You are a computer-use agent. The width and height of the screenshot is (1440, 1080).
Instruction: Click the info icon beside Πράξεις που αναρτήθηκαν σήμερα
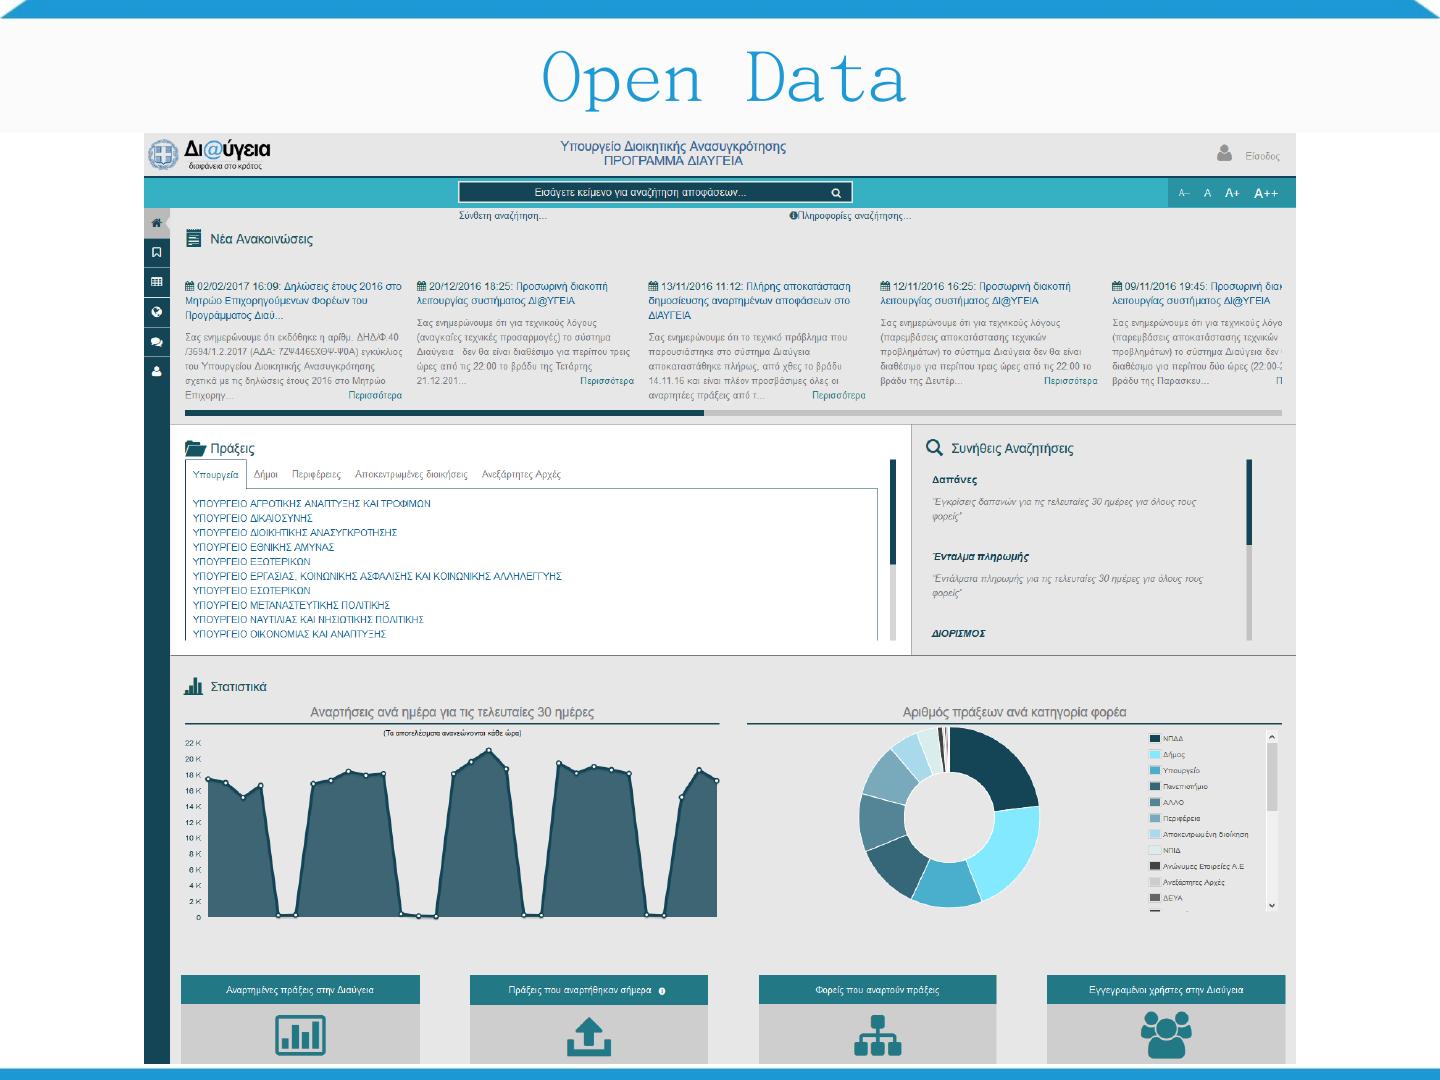[662, 991]
